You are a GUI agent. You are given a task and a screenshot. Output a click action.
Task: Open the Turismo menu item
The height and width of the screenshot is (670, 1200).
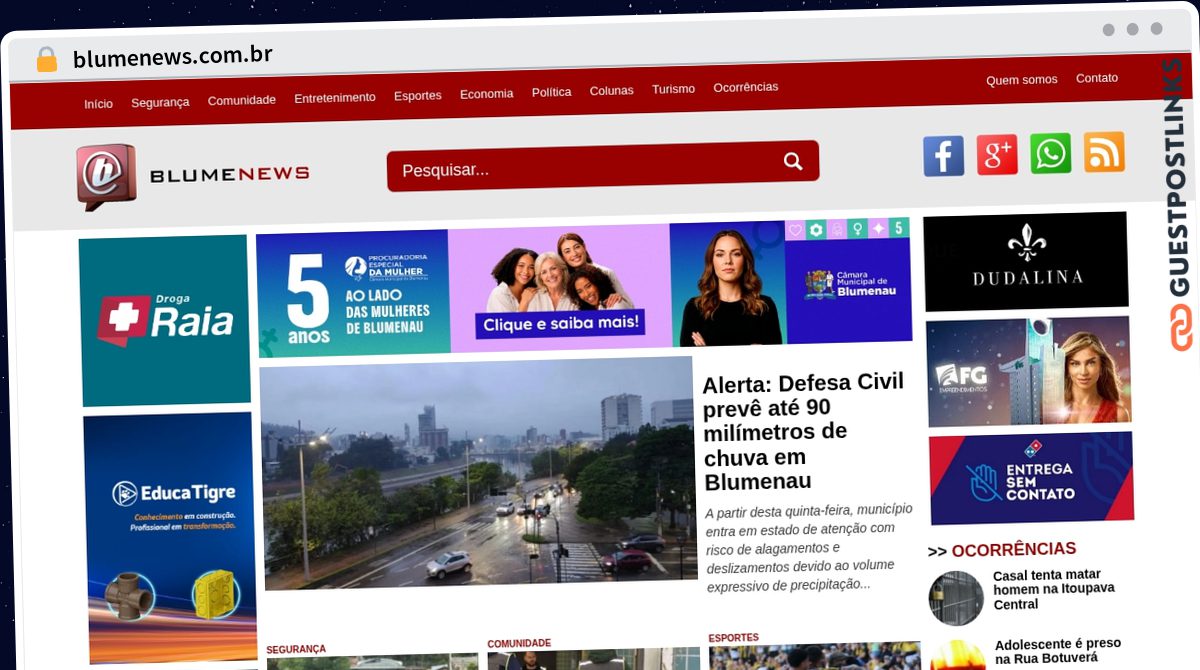click(x=674, y=89)
